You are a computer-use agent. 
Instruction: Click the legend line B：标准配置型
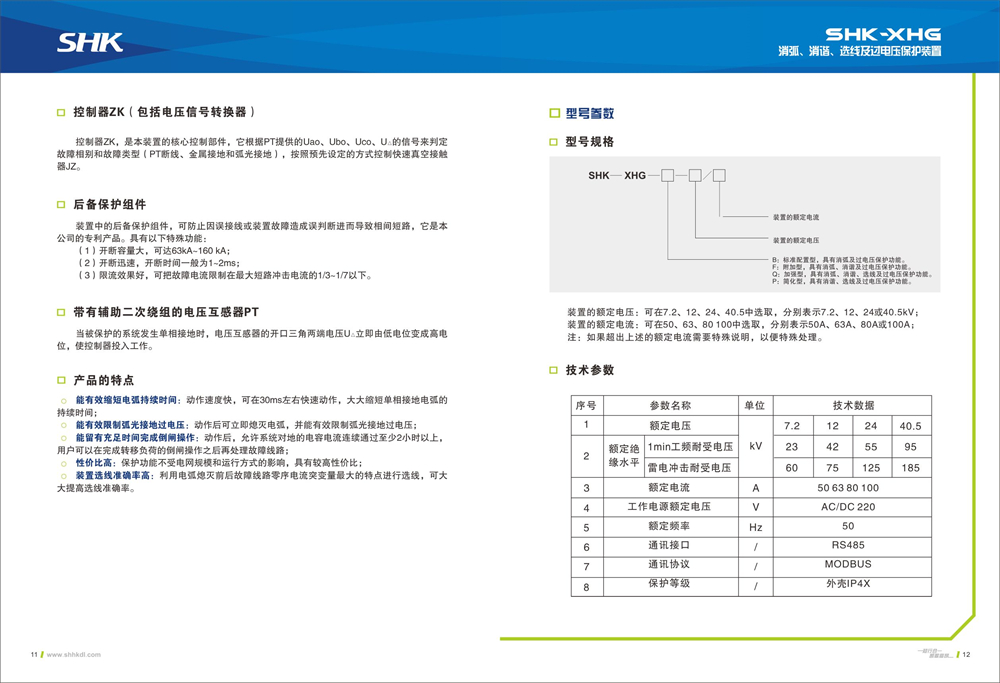839,260
